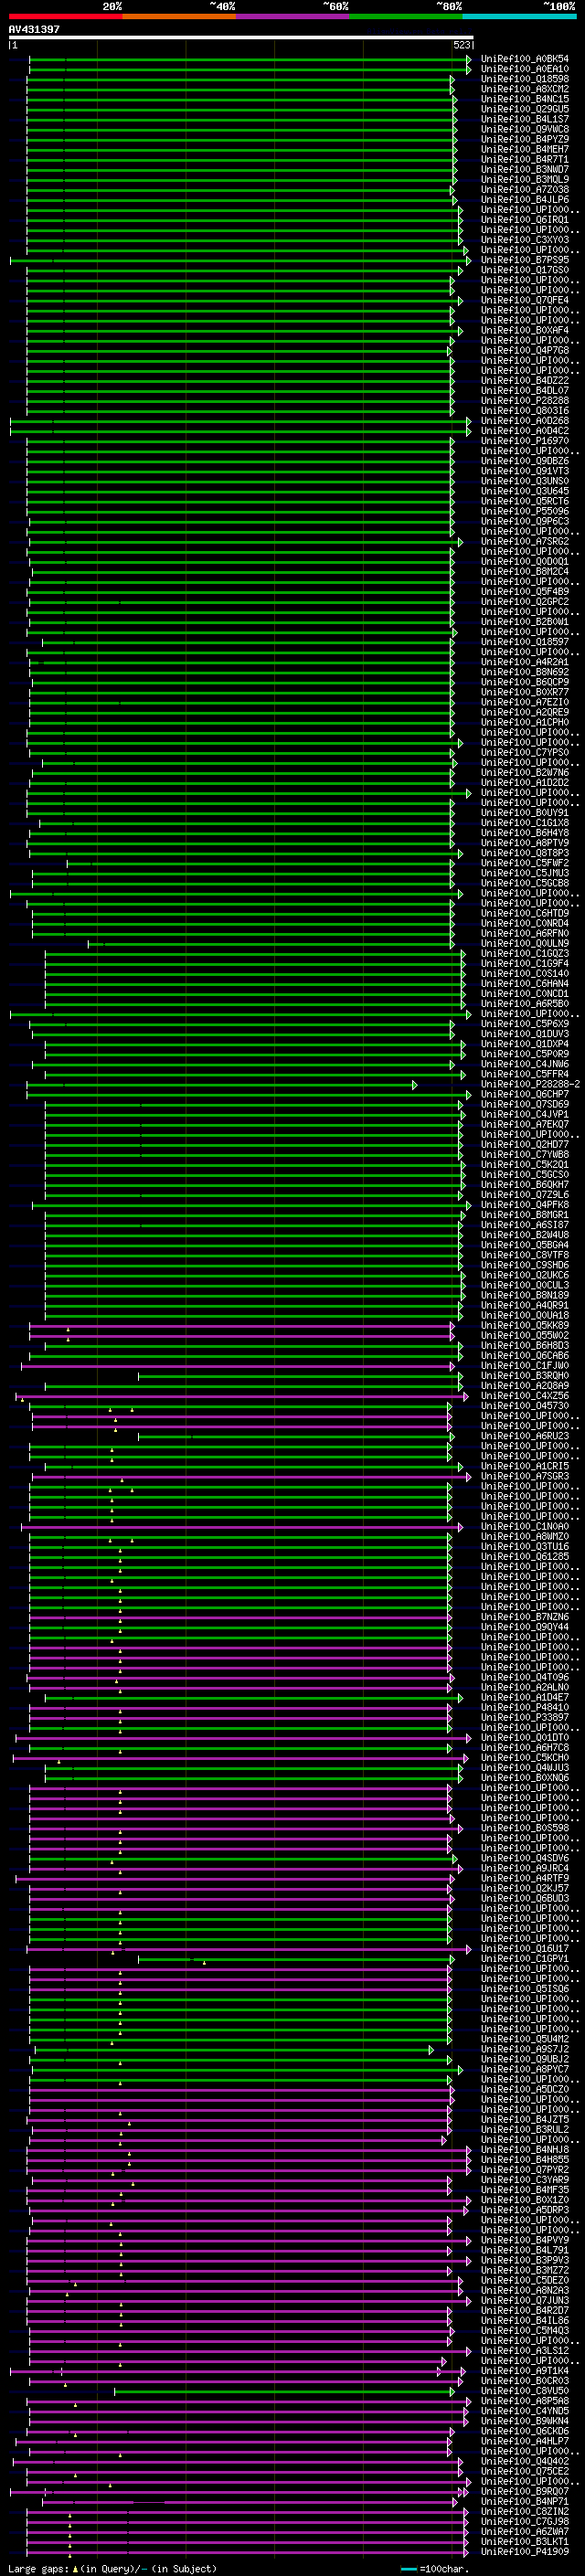Screen dimensions: 585x2576
Task: Click hit label UniRef100_O45730
Action: coord(524,1406)
